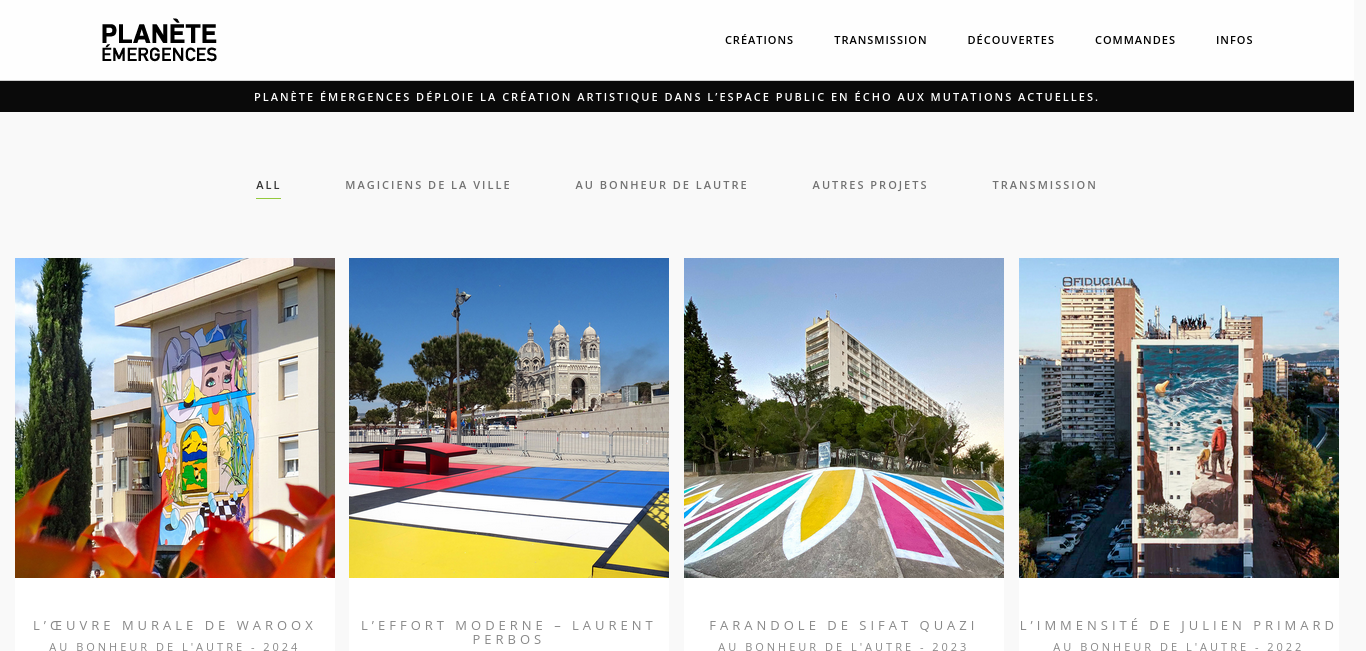The height and width of the screenshot is (651, 1366).
Task: Click the L'œuvre murale de Waroox title
Action: 175,625
